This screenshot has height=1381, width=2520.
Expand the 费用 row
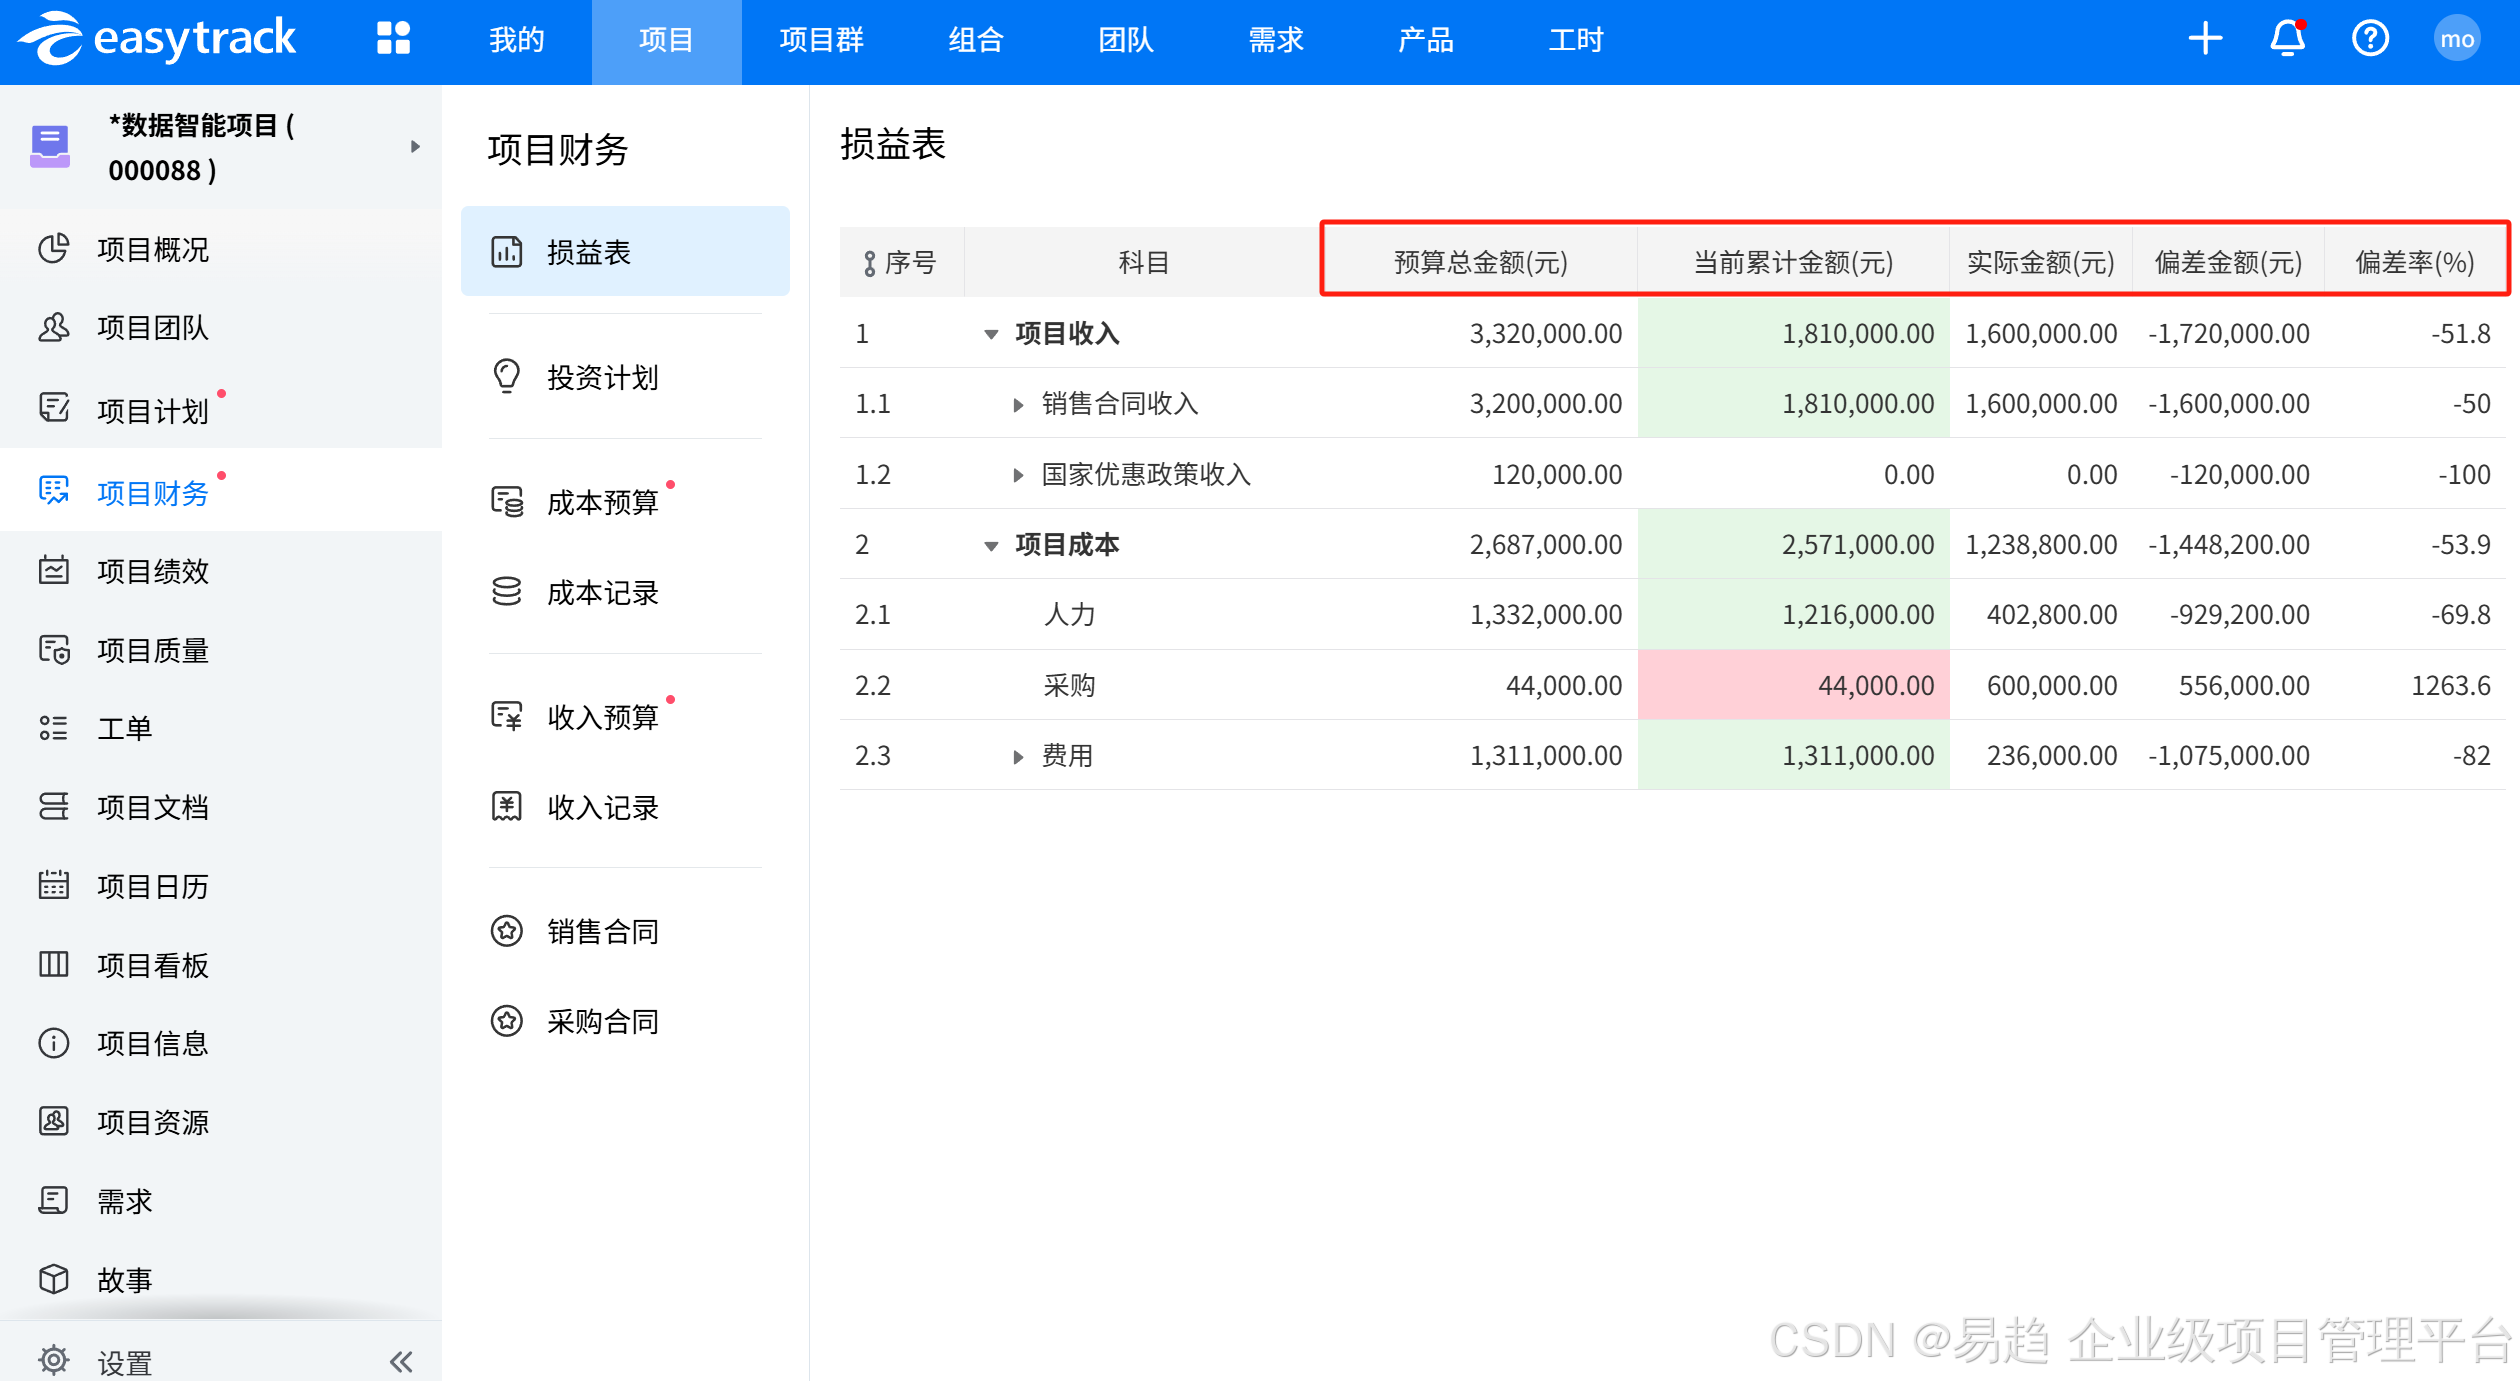point(1018,757)
